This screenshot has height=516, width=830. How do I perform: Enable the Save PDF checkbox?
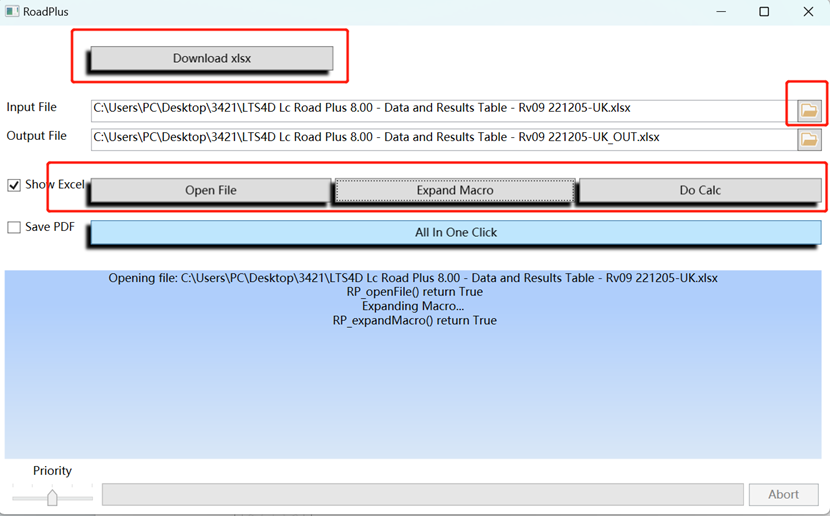(14, 227)
